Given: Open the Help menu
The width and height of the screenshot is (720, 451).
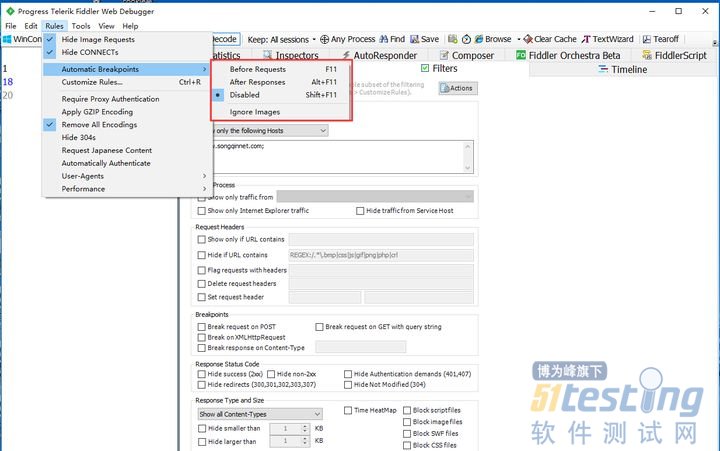Looking at the screenshot, I should (130, 26).
